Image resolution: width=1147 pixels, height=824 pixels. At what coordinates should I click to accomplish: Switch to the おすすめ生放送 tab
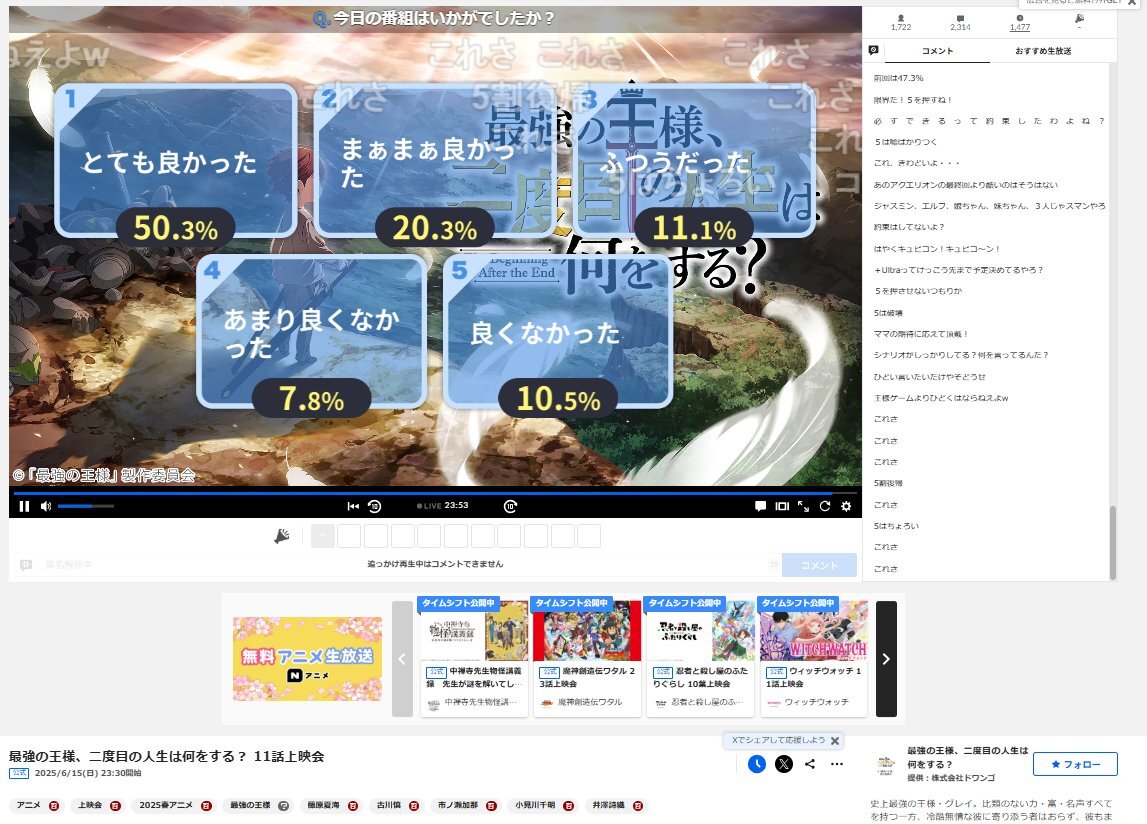1043,50
